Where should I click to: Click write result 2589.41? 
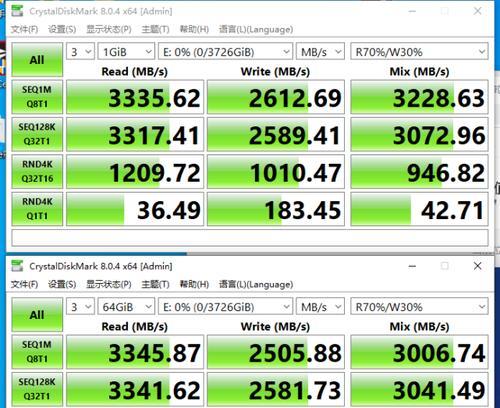coord(276,134)
